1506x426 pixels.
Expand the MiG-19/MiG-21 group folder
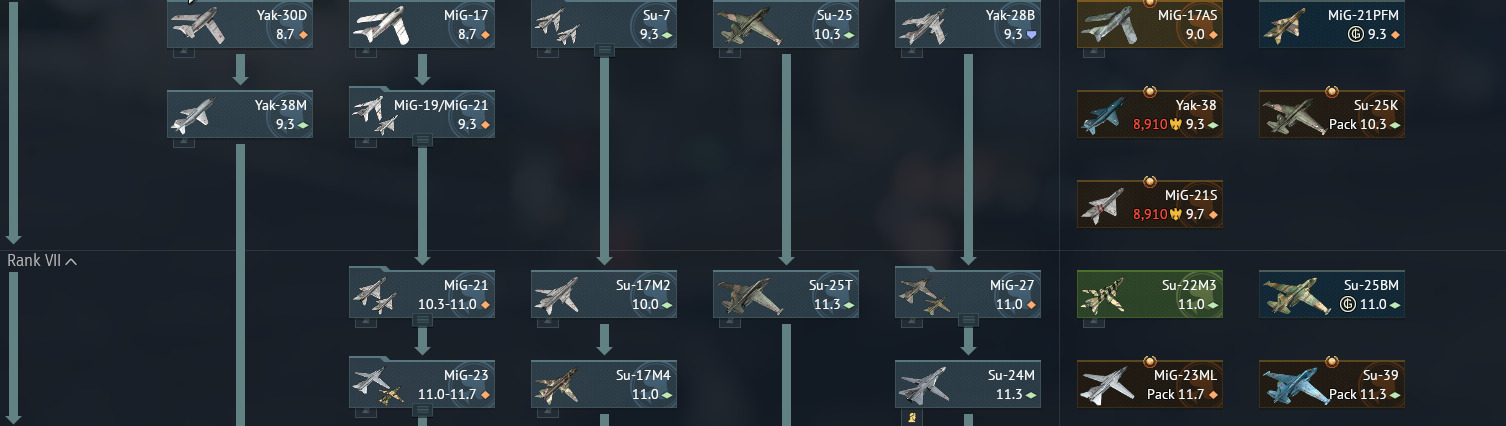coord(422,114)
